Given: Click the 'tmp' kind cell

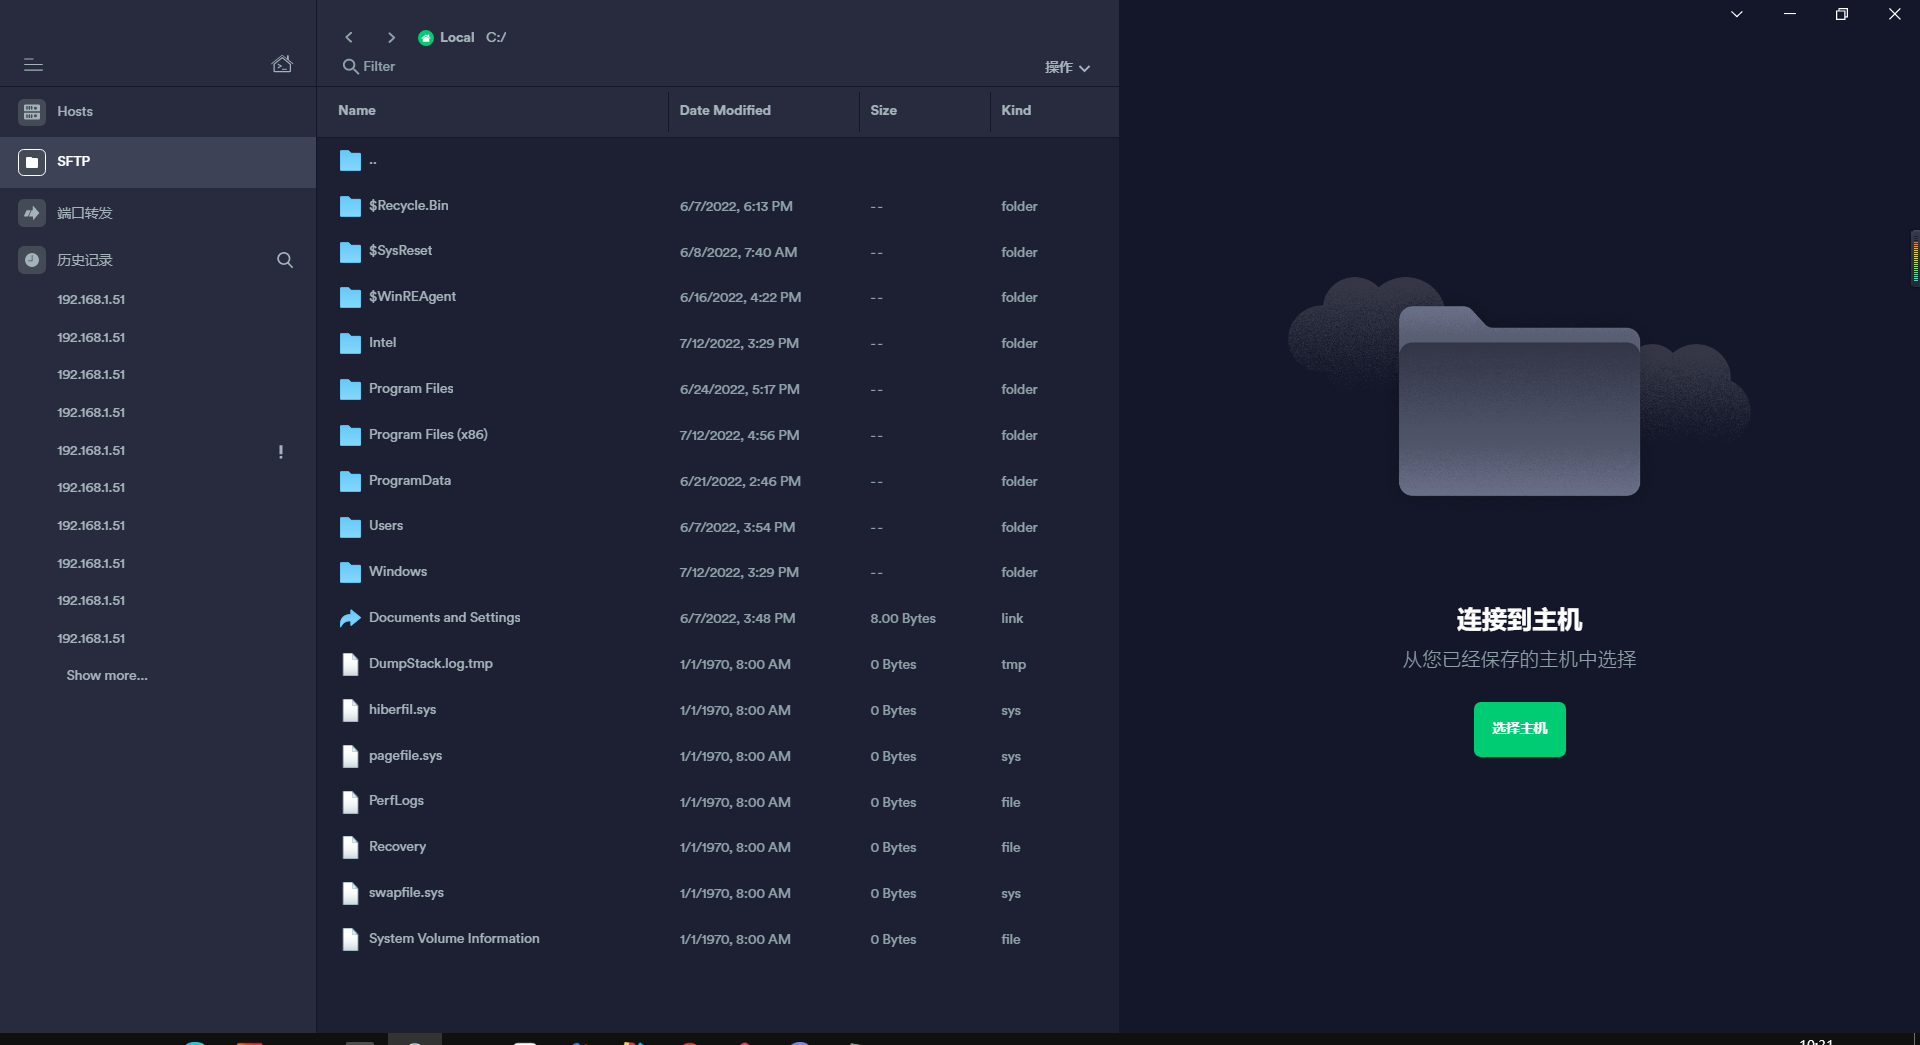Looking at the screenshot, I should (1013, 665).
